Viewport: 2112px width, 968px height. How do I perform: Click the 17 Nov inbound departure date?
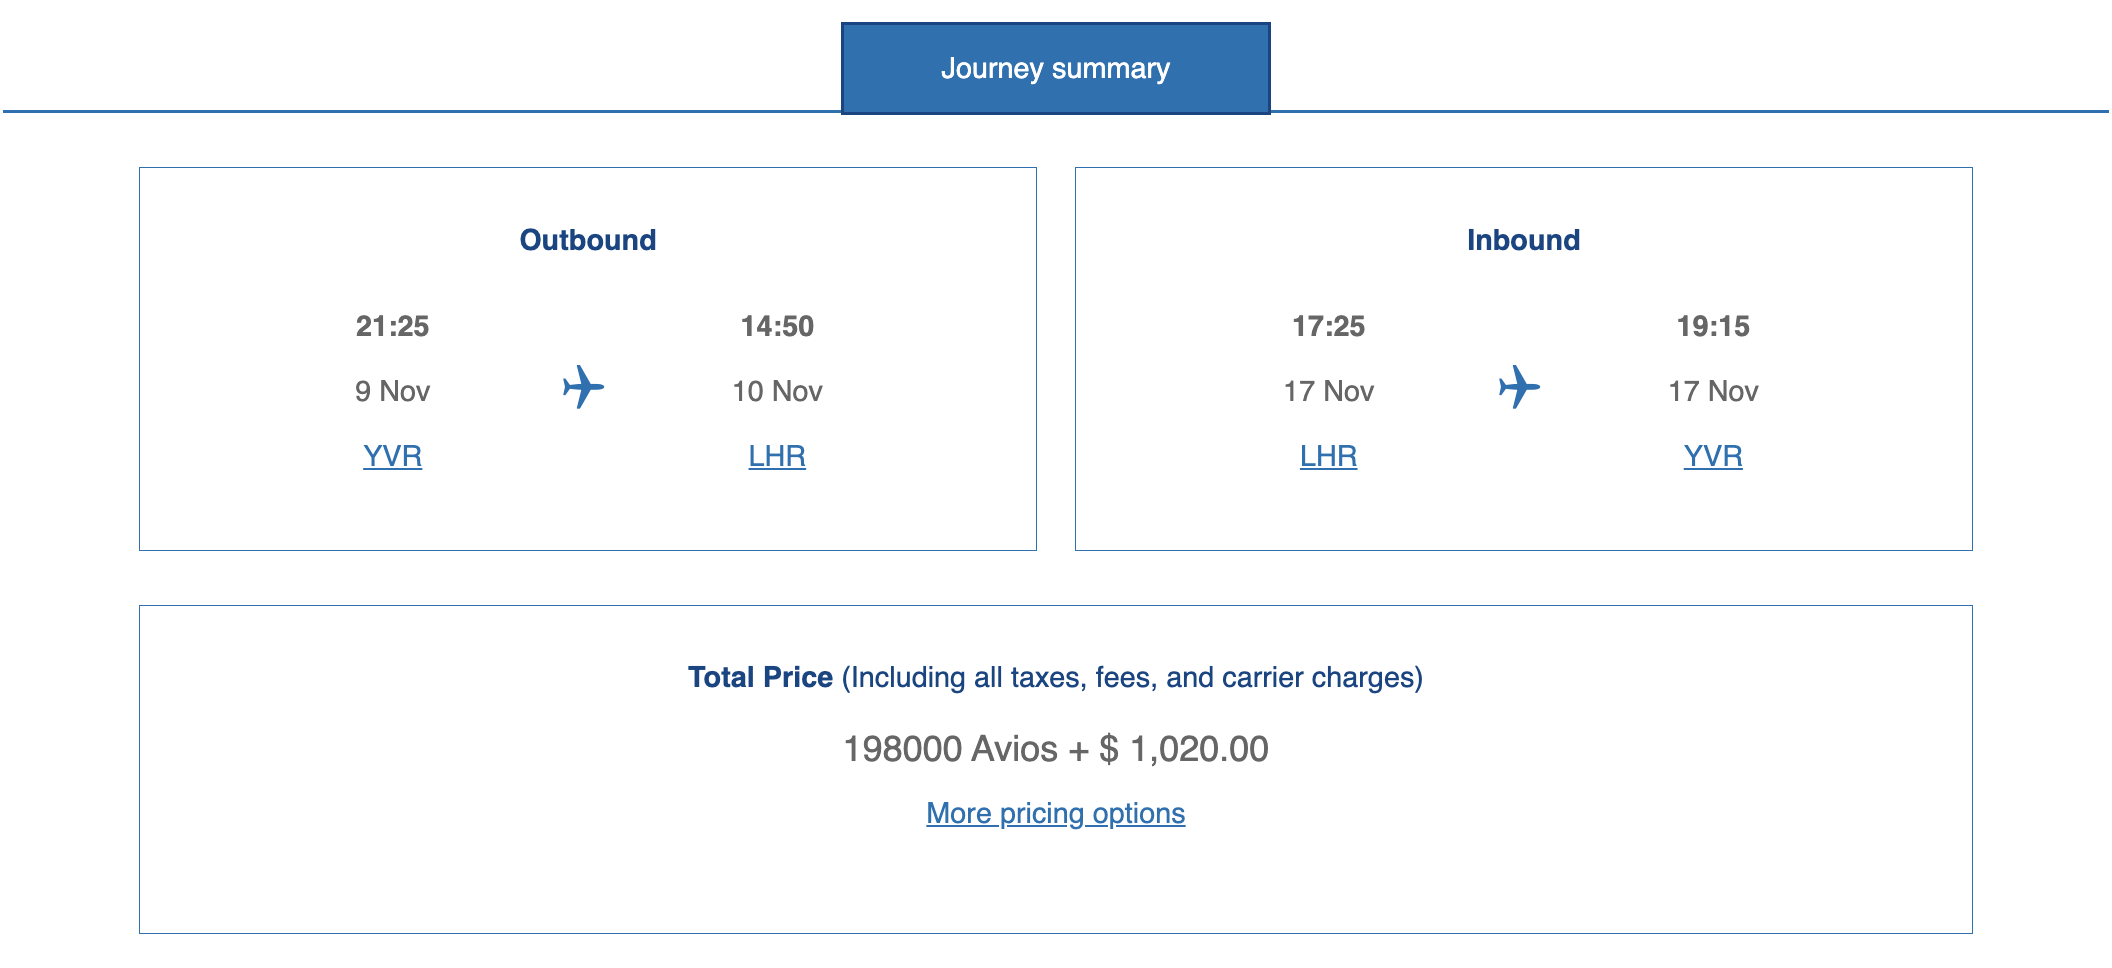point(1328,391)
